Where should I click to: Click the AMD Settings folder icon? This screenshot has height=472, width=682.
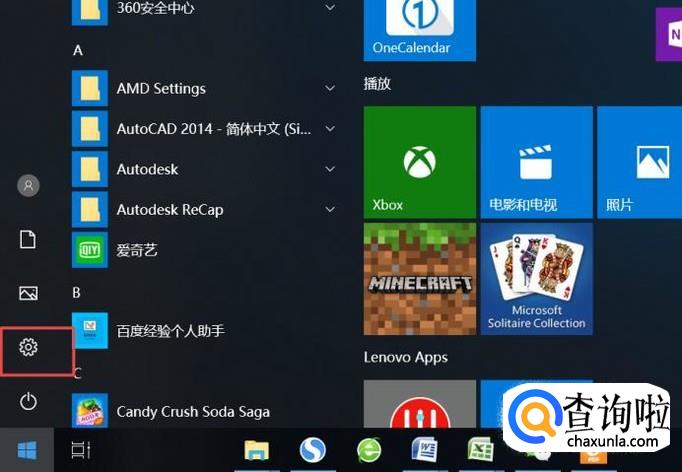tap(90, 88)
